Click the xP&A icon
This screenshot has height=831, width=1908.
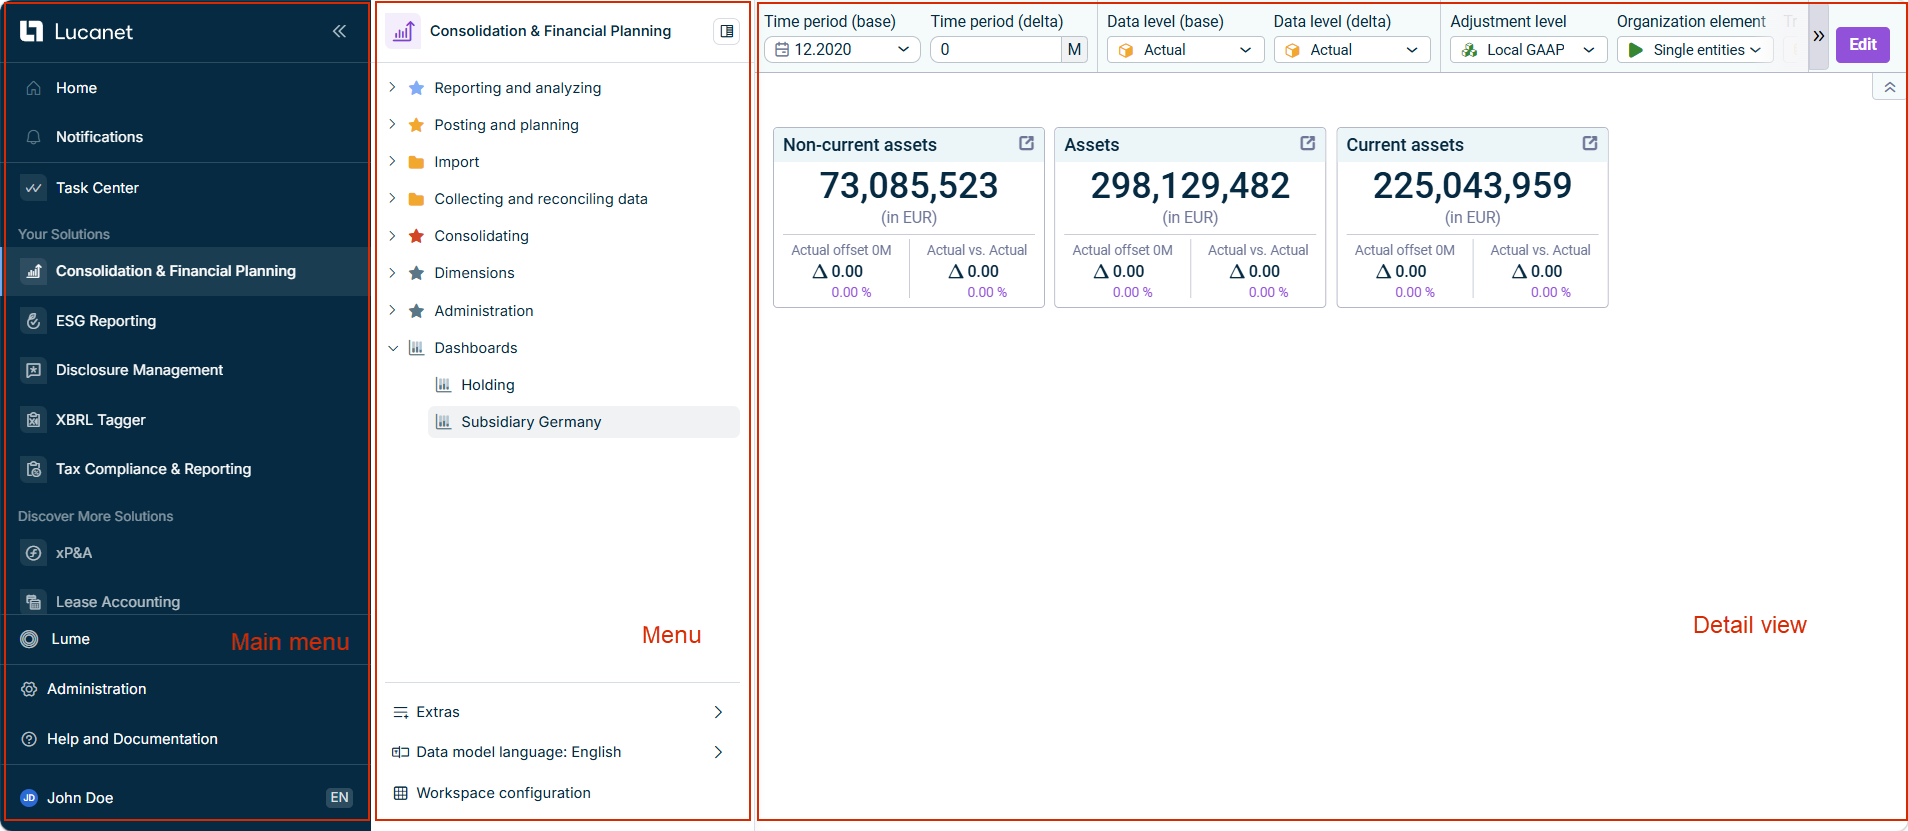[x=34, y=553]
